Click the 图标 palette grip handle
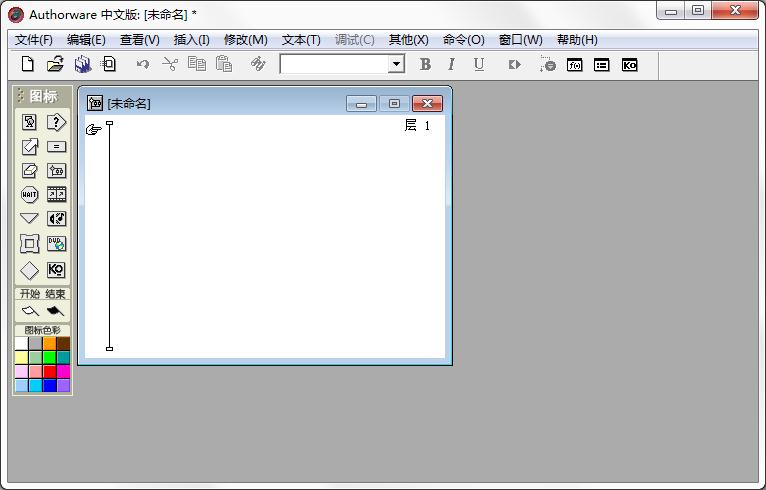The width and height of the screenshot is (766, 490). [x=20, y=96]
